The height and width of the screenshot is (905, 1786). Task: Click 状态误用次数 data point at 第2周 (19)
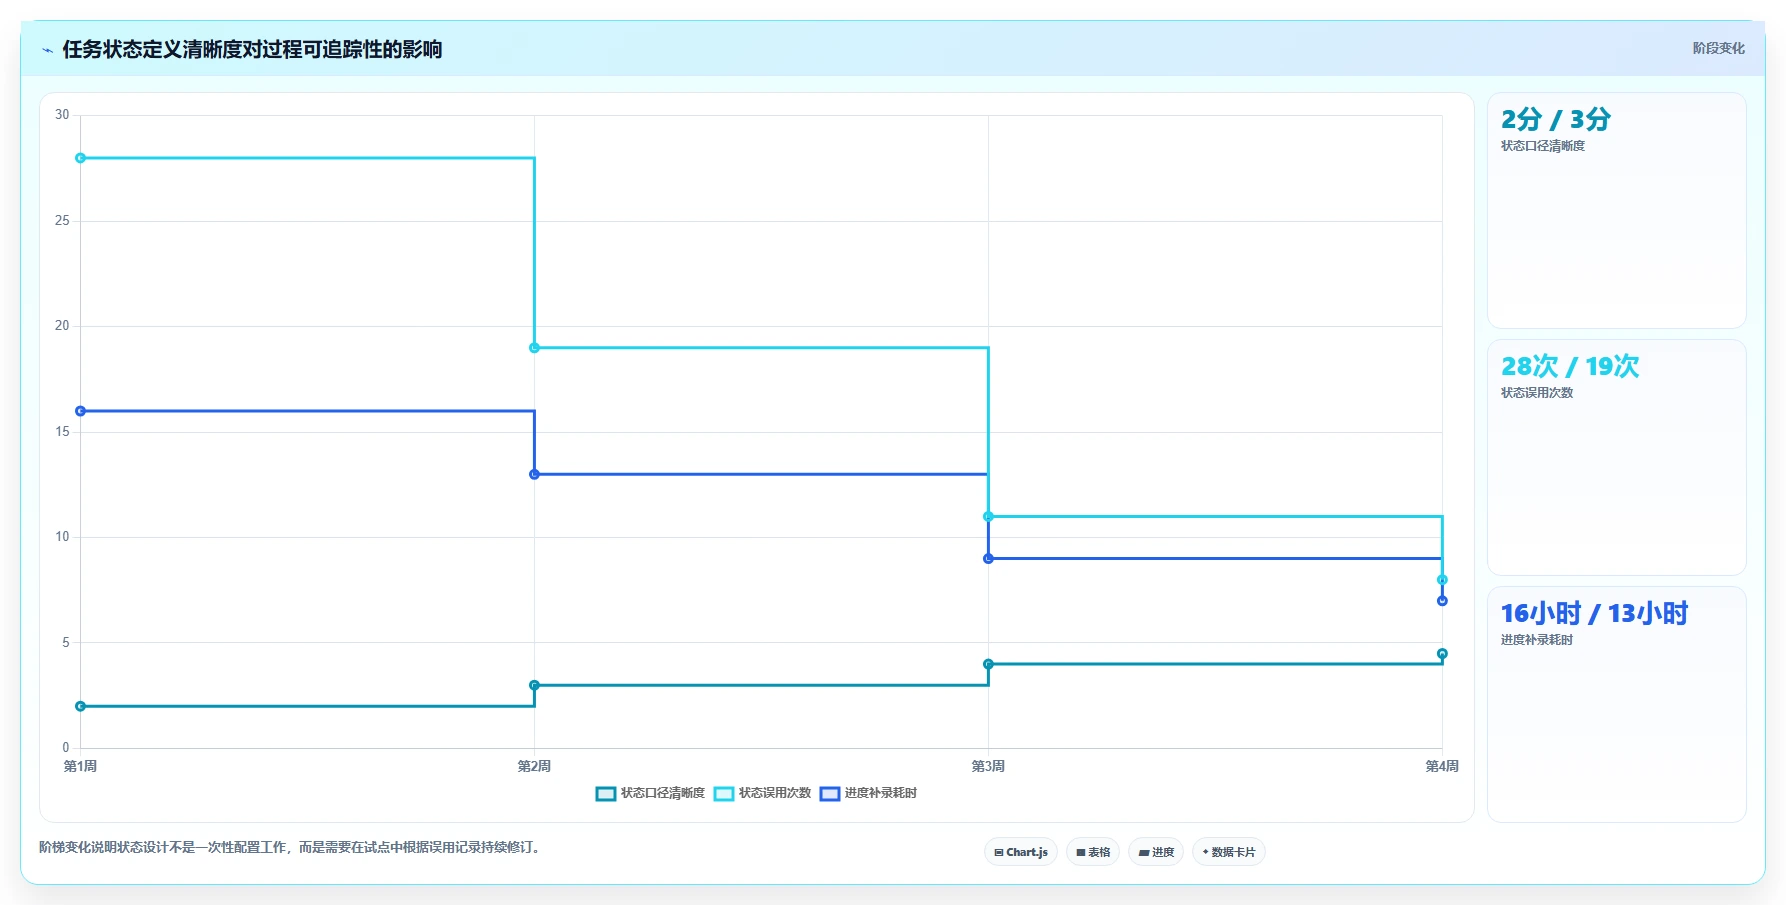(x=534, y=348)
